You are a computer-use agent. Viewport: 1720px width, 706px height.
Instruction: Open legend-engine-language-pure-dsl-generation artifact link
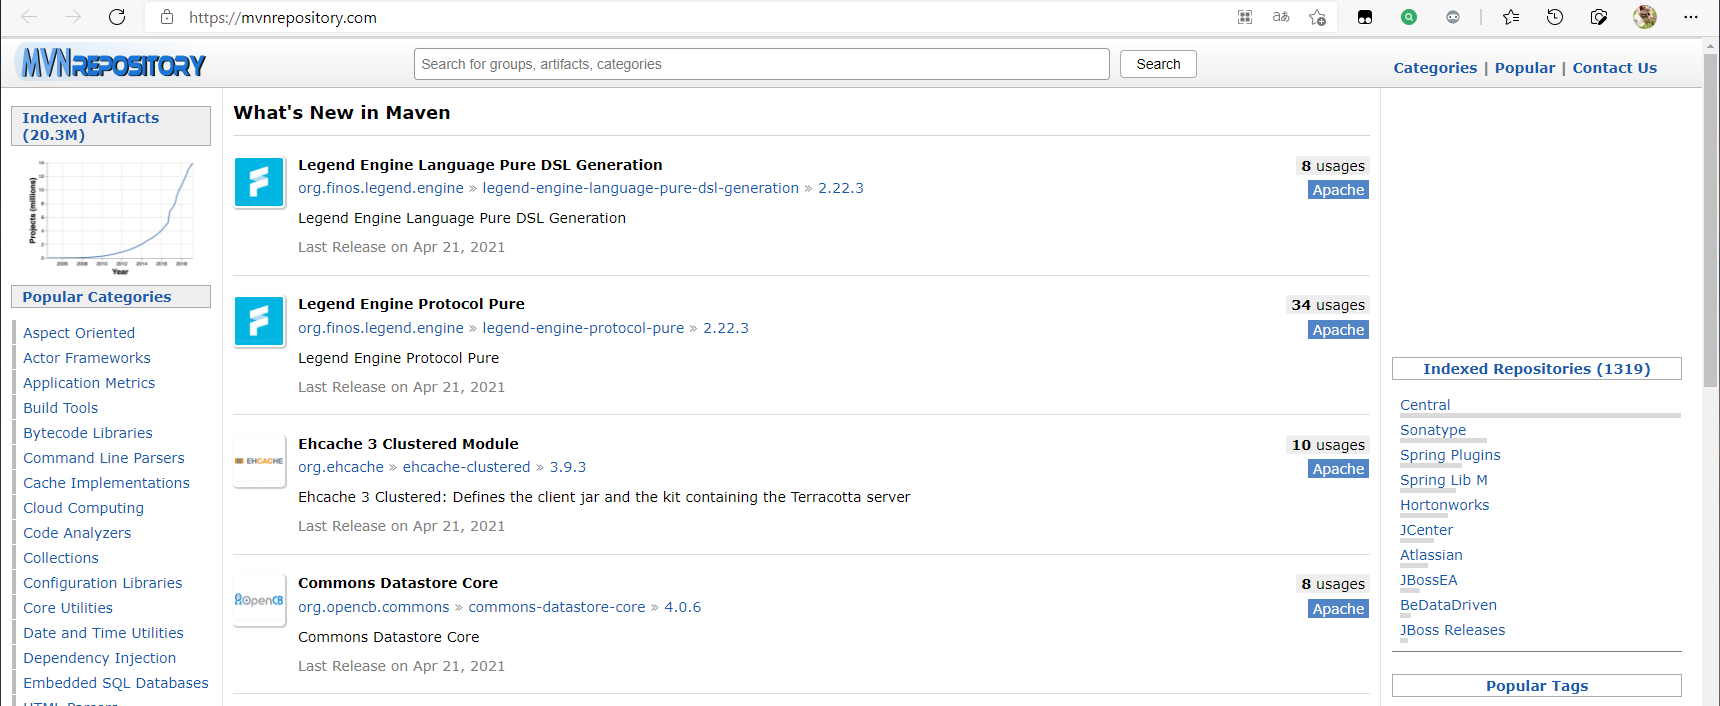tap(641, 188)
